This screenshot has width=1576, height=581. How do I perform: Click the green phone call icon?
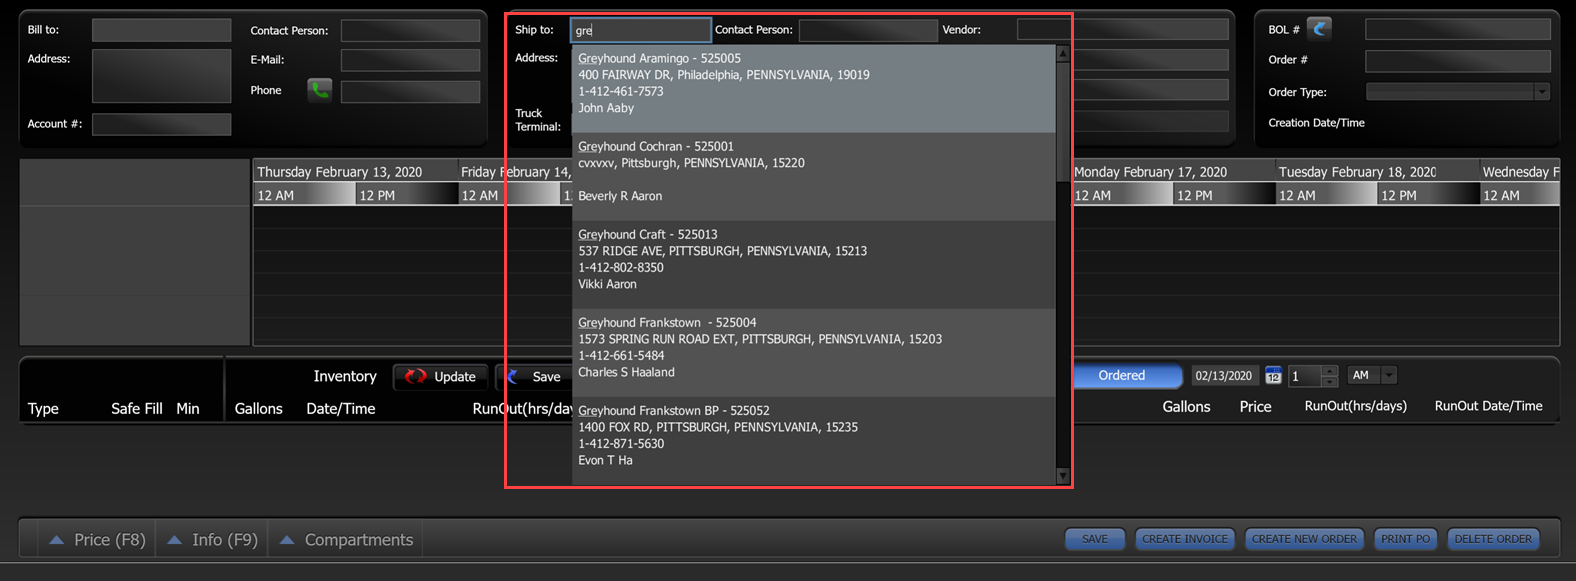click(x=319, y=91)
